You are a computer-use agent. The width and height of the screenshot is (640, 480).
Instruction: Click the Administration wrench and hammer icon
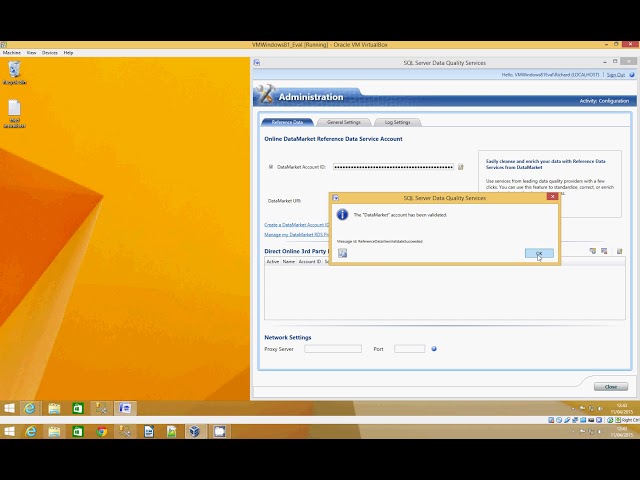pos(266,94)
